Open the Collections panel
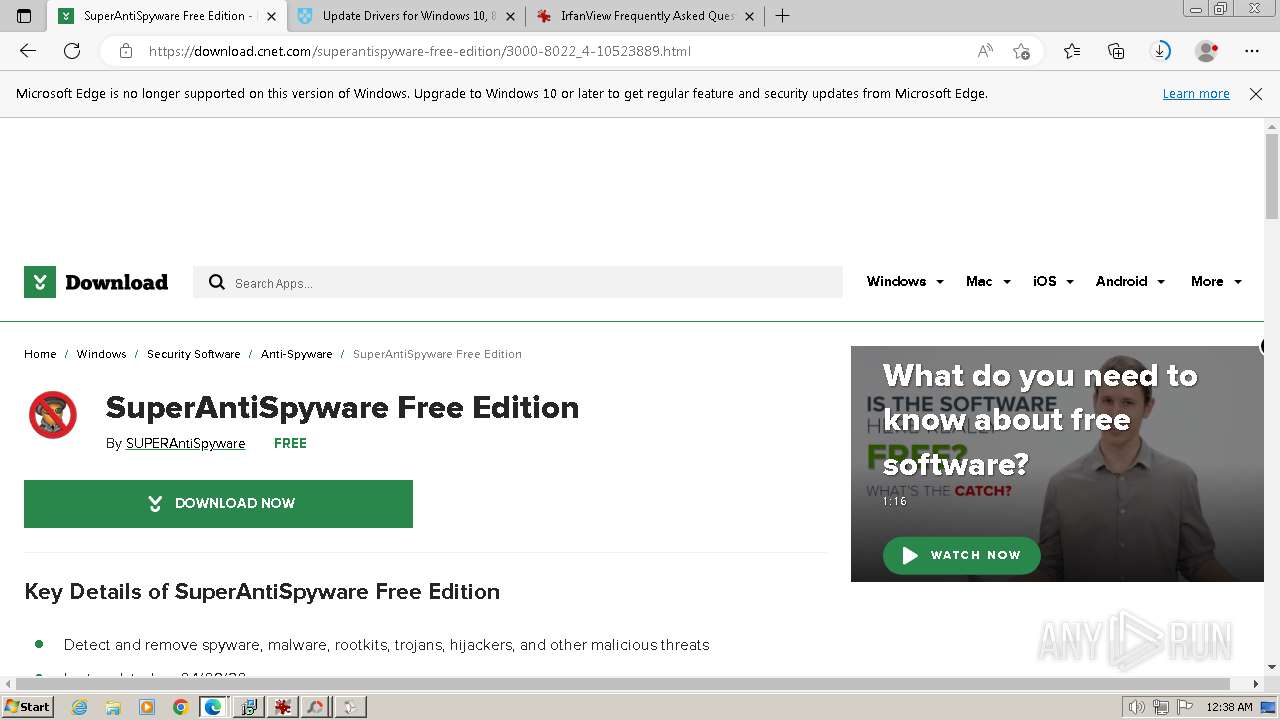1280x720 pixels. (x=1116, y=51)
